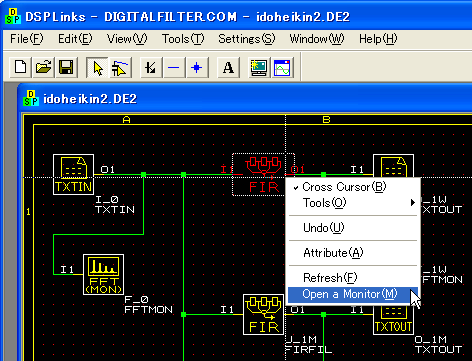Select the component placement tool icon
Screen dimensions: 472x361
[120, 67]
